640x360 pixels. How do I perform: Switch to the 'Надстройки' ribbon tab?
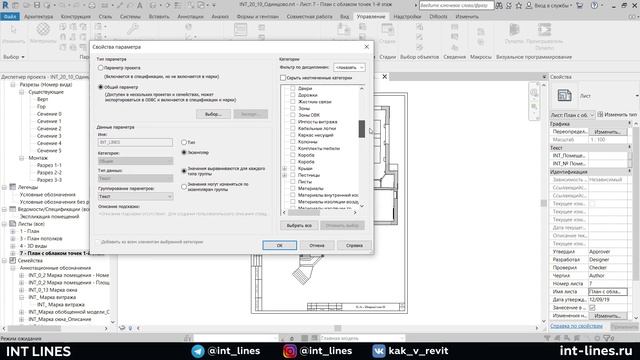tap(407, 17)
